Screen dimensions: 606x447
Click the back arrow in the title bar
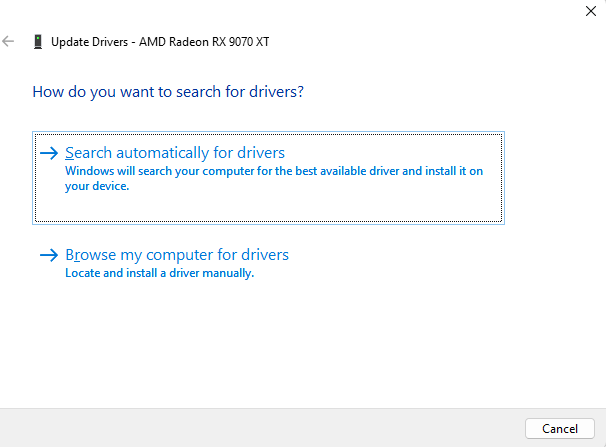(x=9, y=42)
